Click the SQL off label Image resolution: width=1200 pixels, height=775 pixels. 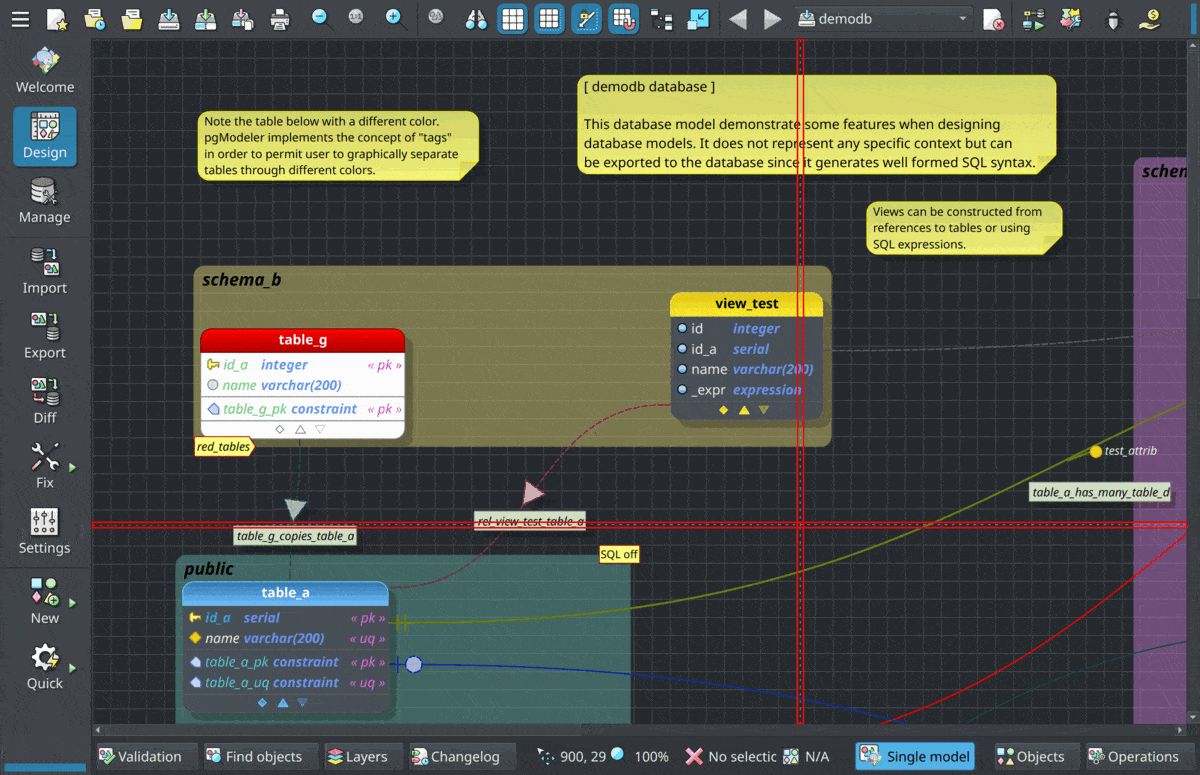pyautogui.click(x=619, y=554)
